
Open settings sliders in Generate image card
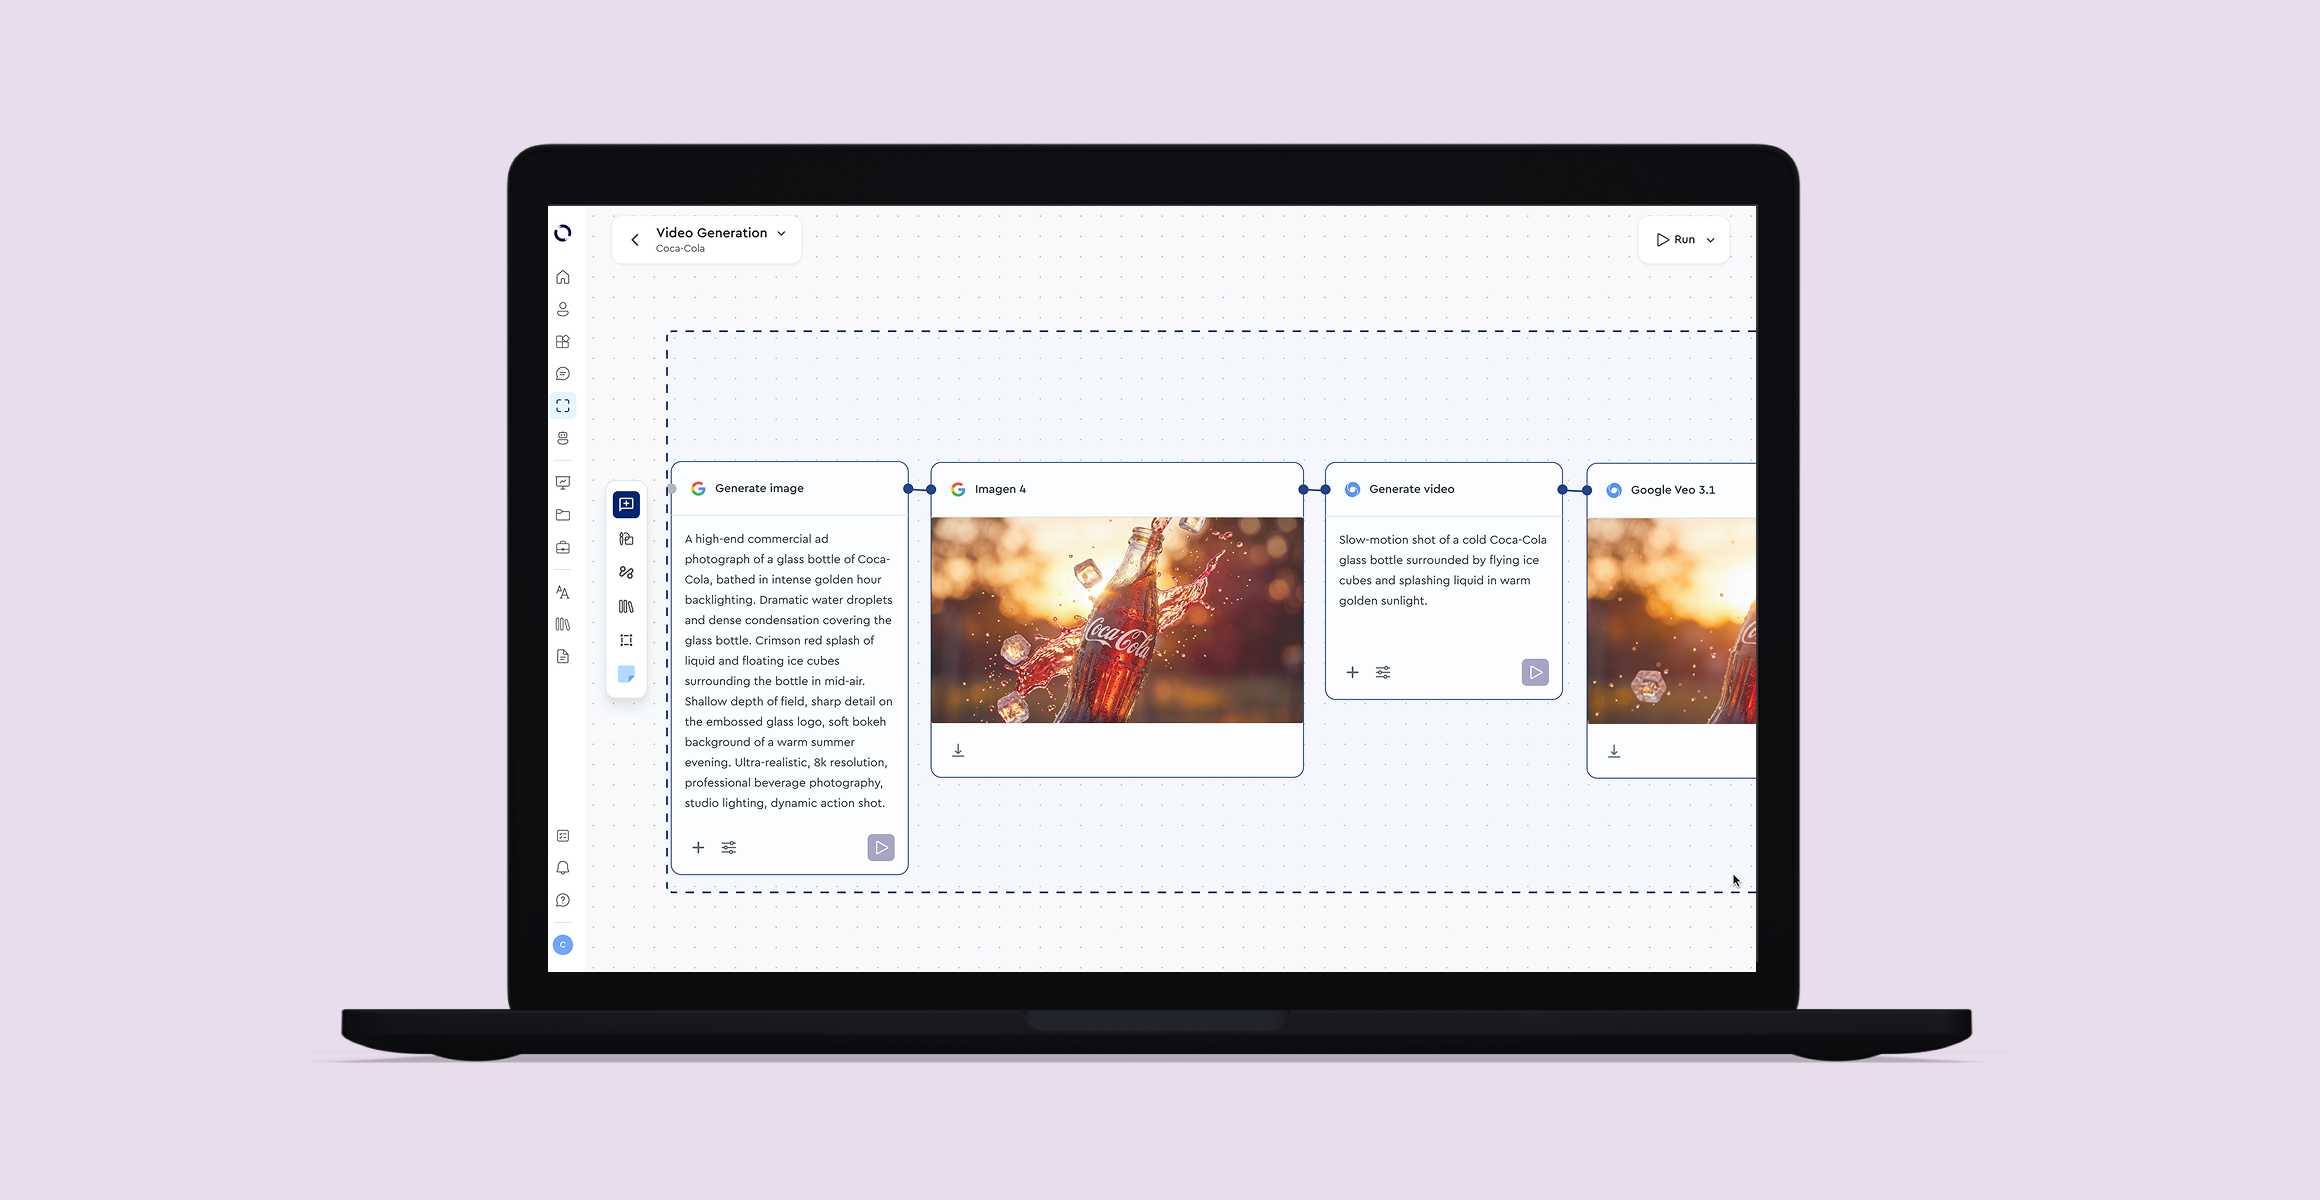[x=729, y=848]
